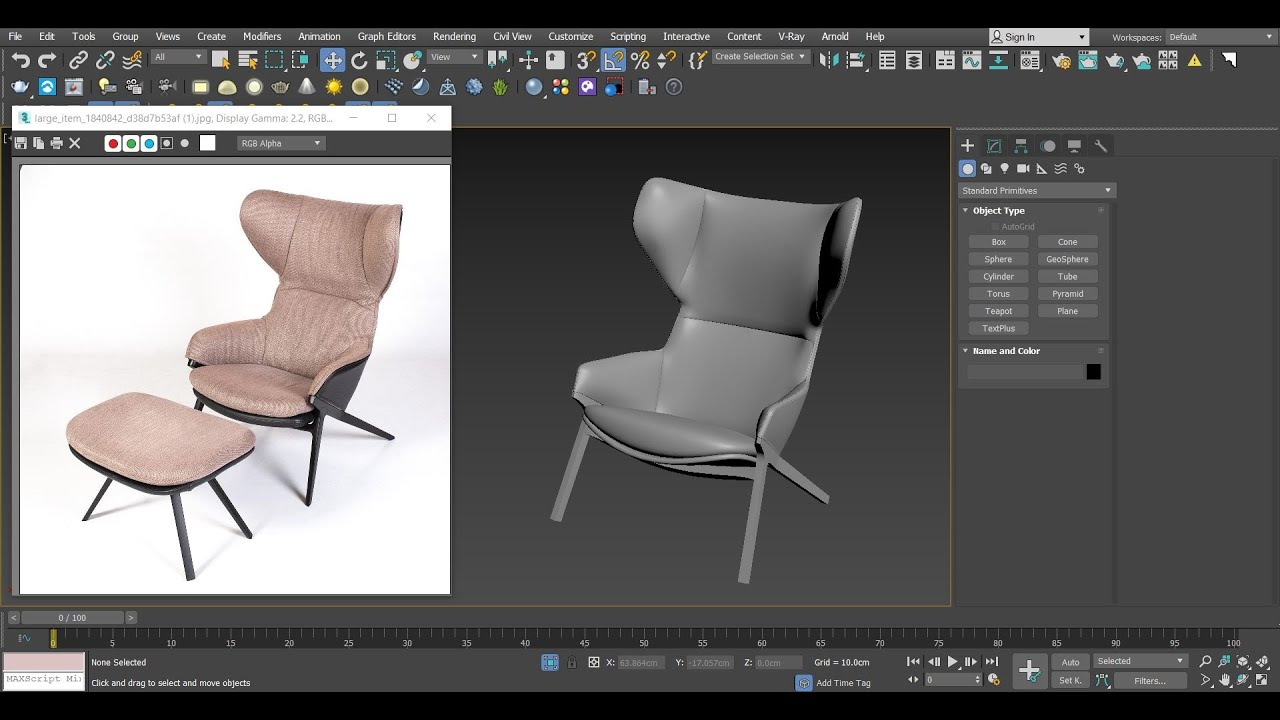Select the Select and Link tool
Image resolution: width=1280 pixels, height=720 pixels.
[x=78, y=60]
